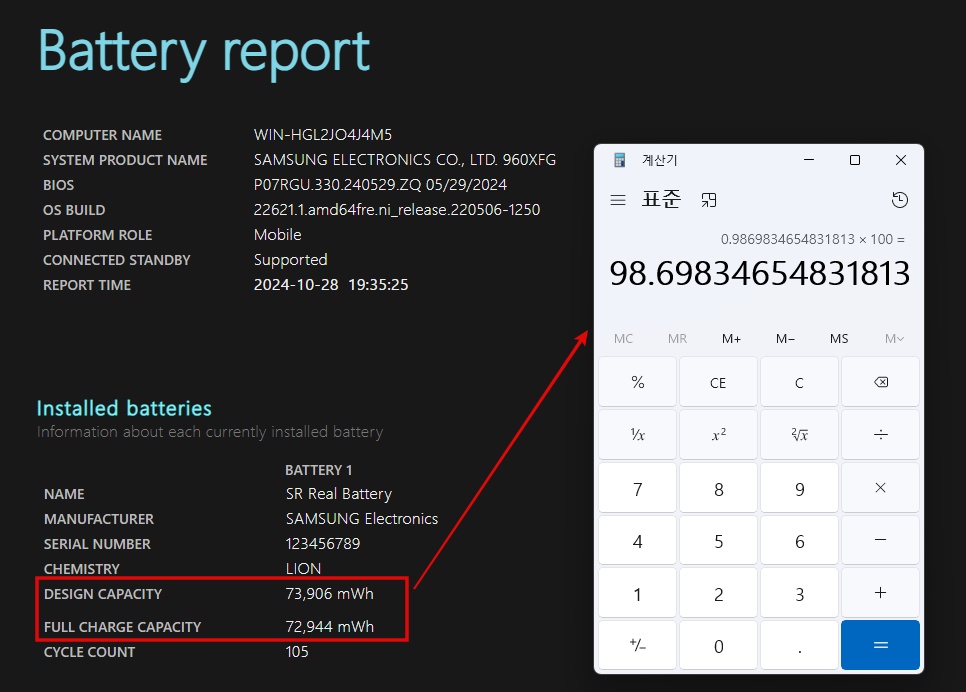Viewport: 966px width, 692px height.
Task: Open the M memory list dropdown
Action: [894, 338]
